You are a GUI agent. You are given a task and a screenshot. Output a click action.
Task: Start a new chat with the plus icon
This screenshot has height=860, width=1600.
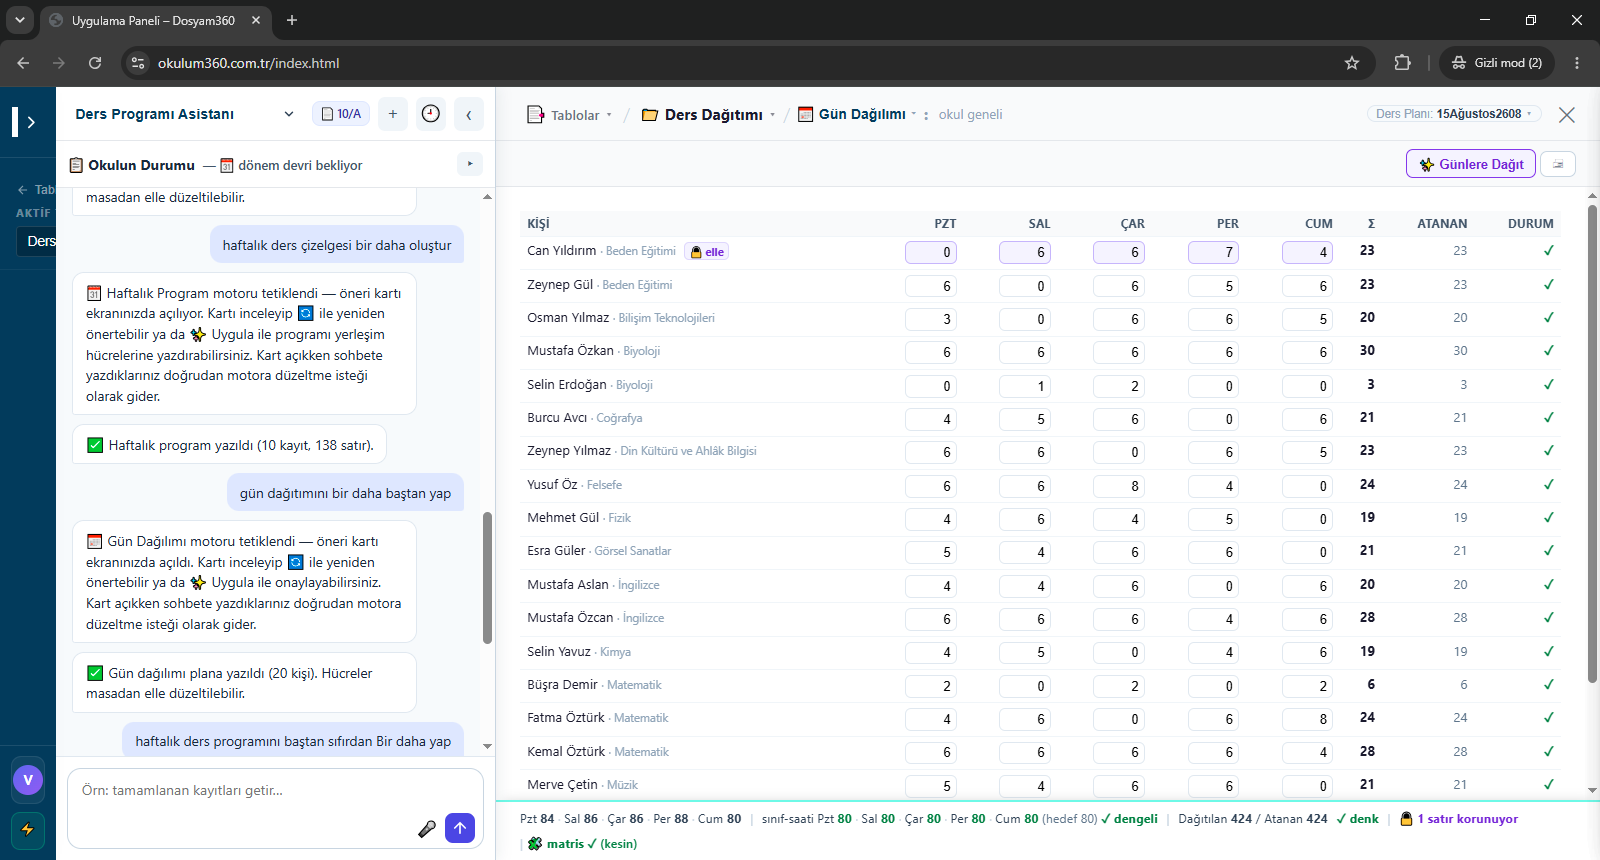393,114
